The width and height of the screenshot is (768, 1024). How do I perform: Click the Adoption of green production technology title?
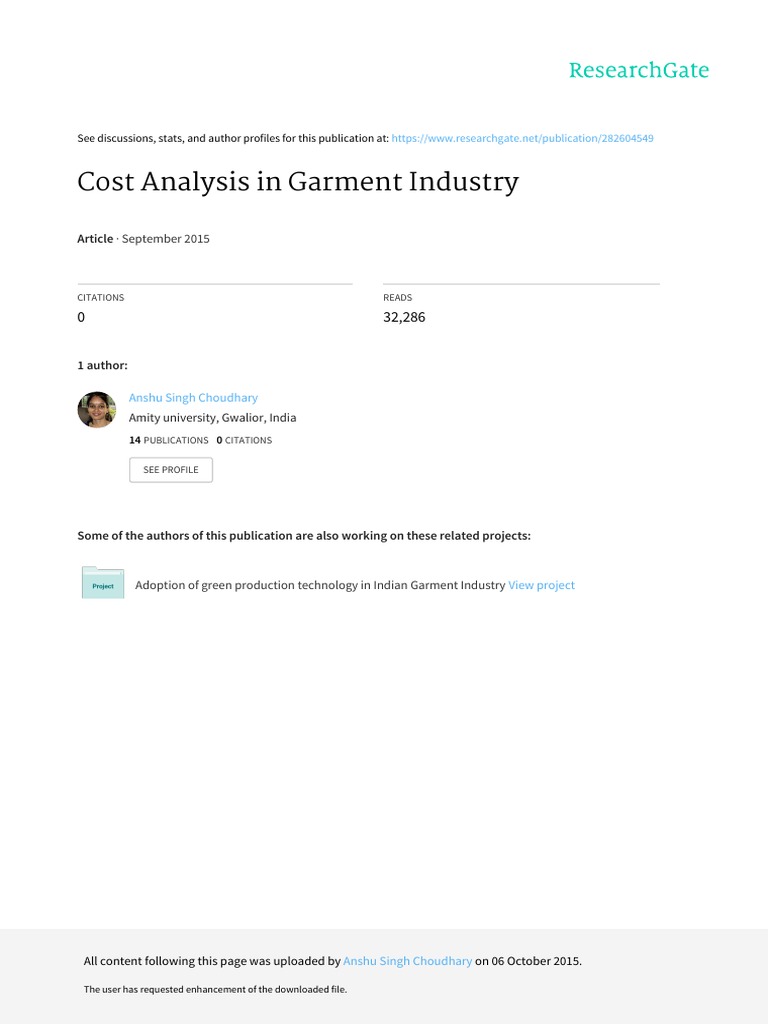[x=320, y=585]
